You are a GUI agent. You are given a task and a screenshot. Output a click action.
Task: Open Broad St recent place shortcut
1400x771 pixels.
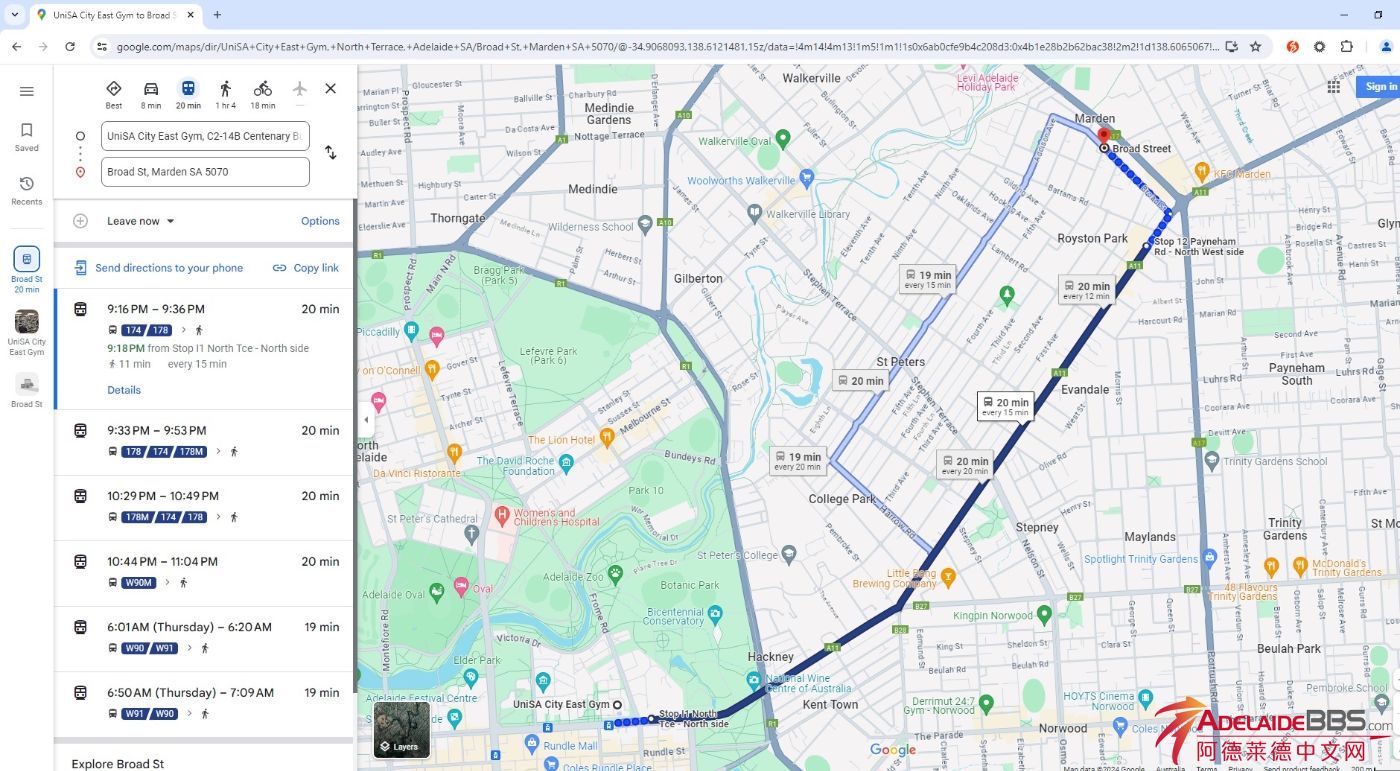tap(27, 391)
